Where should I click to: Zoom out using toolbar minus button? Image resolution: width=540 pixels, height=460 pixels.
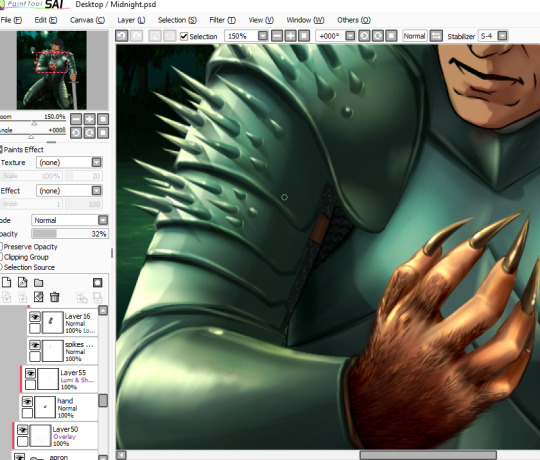[277, 36]
